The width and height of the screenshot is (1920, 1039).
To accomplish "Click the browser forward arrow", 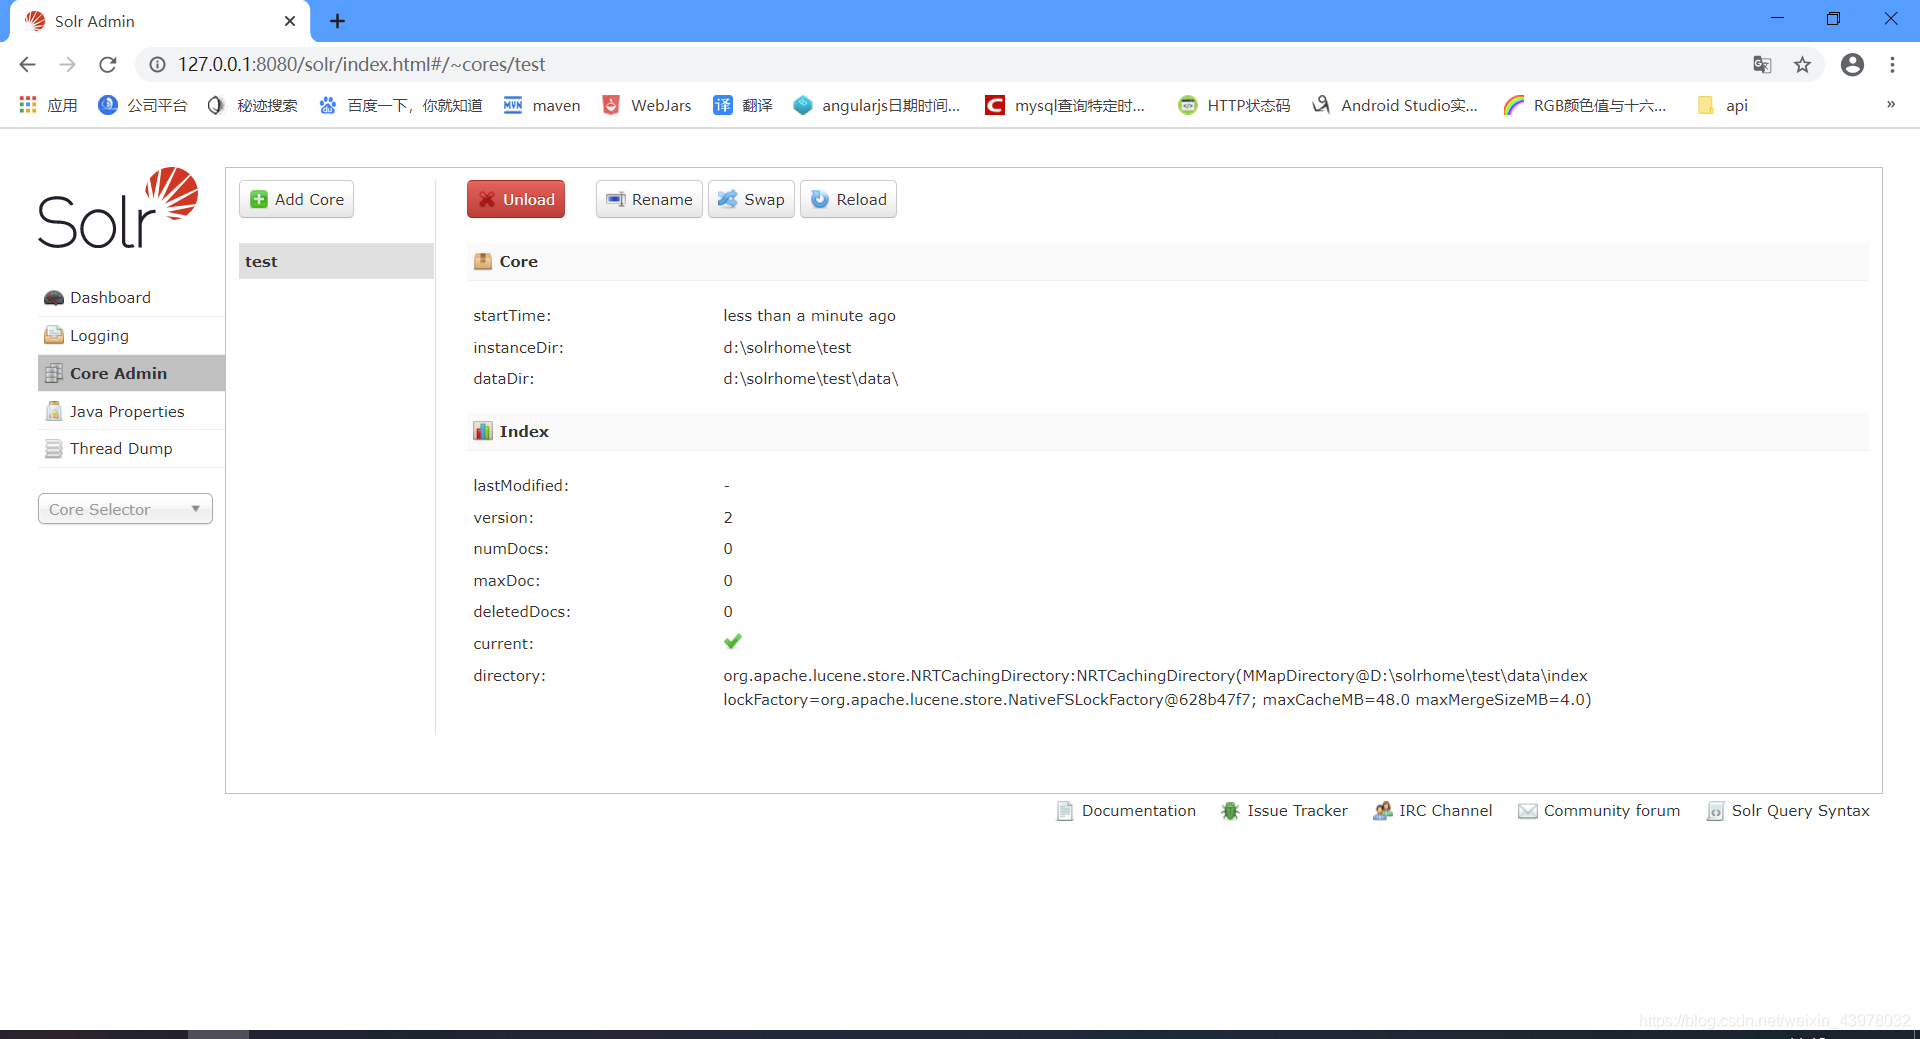I will pyautogui.click(x=67, y=64).
